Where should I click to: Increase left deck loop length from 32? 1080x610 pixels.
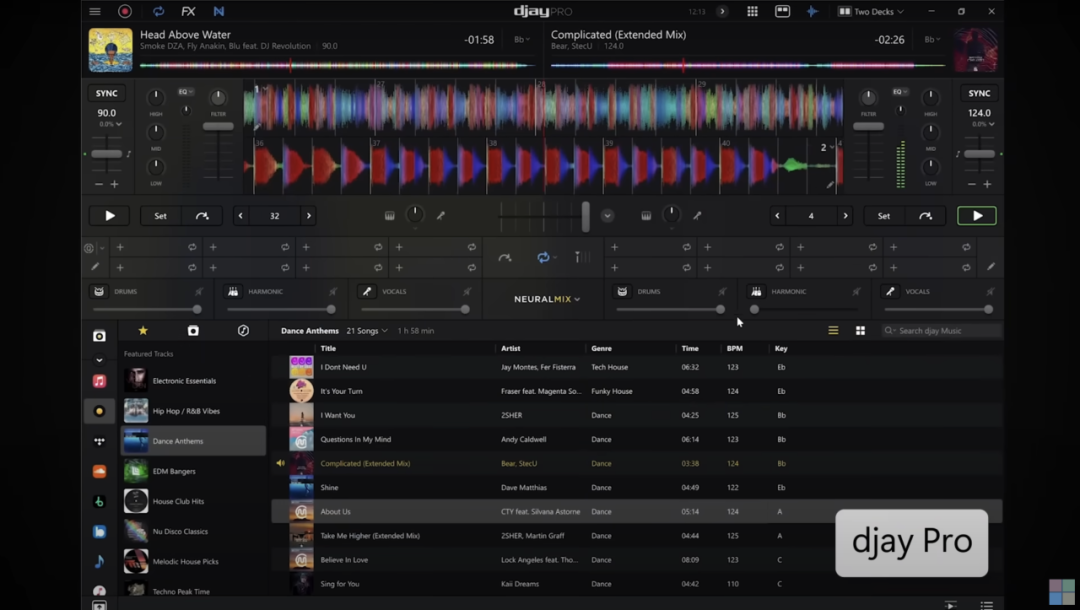pyautogui.click(x=309, y=215)
